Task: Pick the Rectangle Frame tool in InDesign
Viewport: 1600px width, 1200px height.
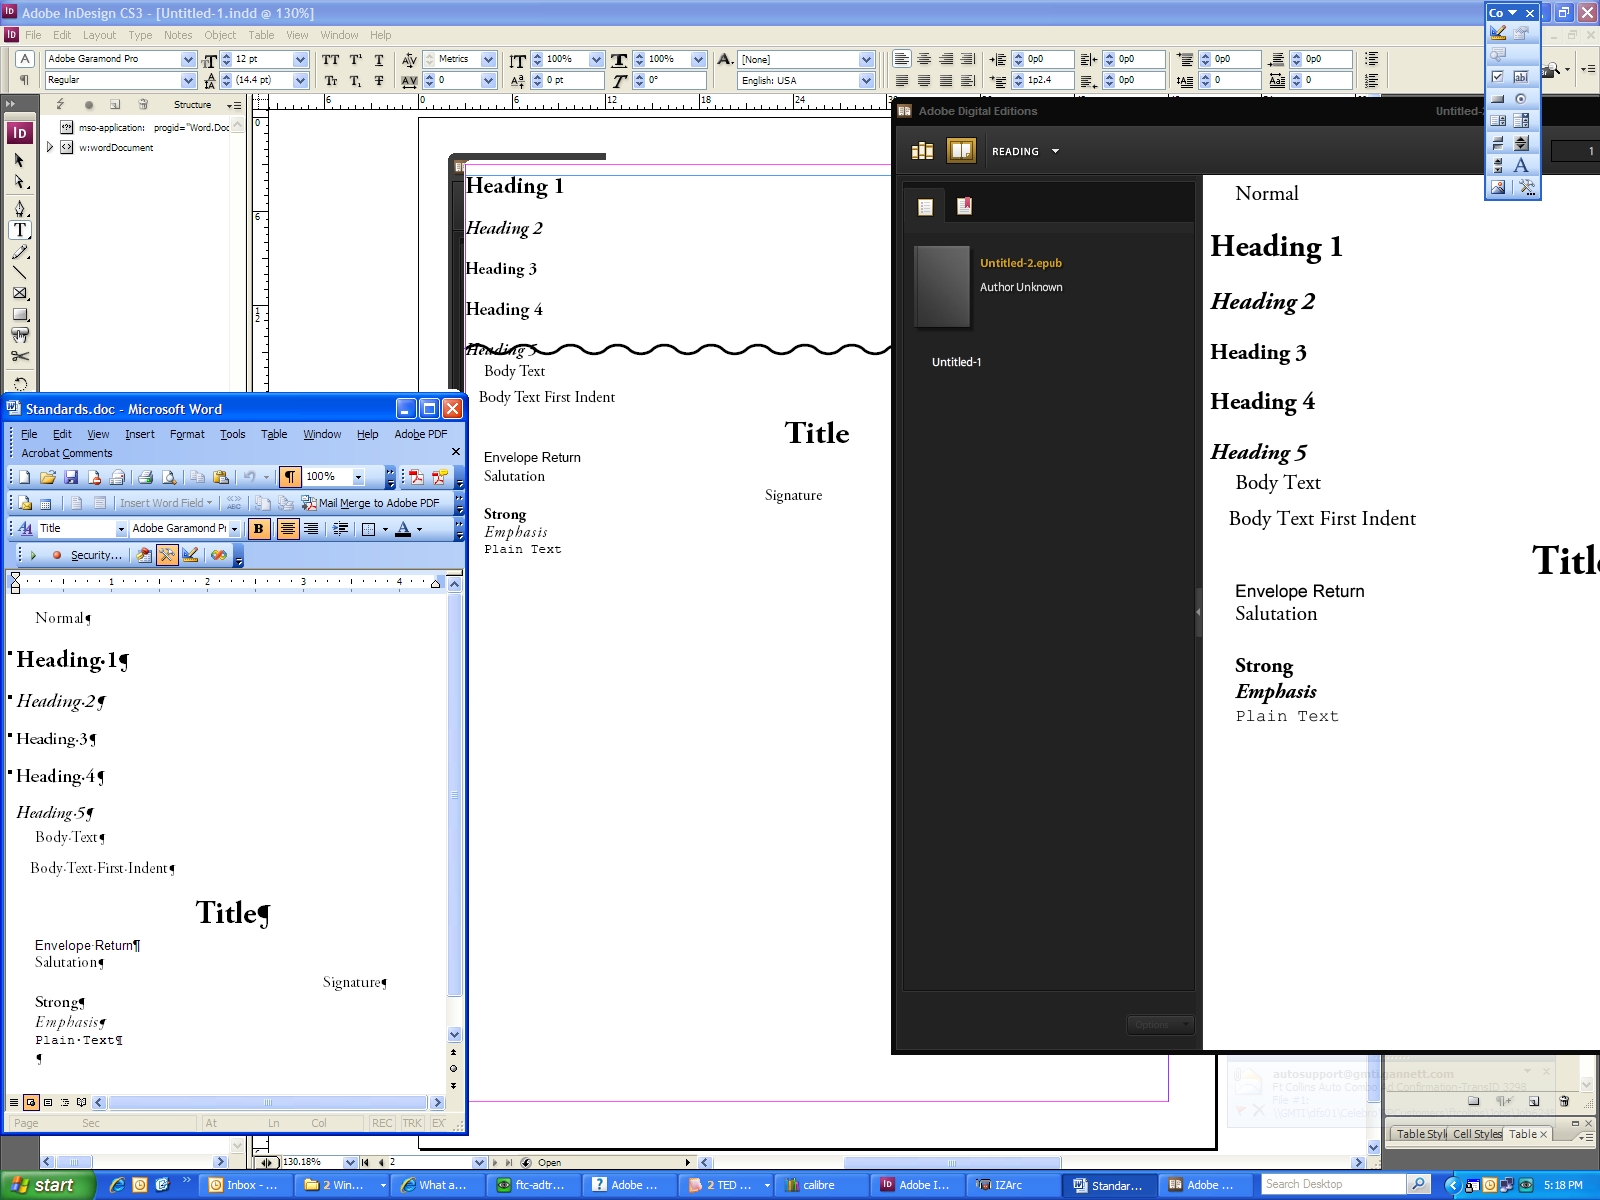Action: click(20, 293)
